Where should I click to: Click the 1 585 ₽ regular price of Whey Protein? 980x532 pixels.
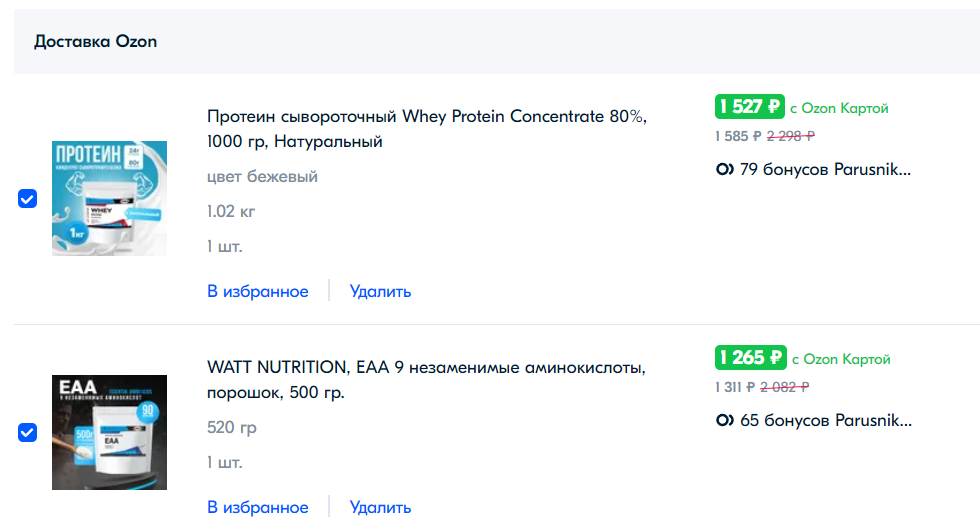pos(738,136)
